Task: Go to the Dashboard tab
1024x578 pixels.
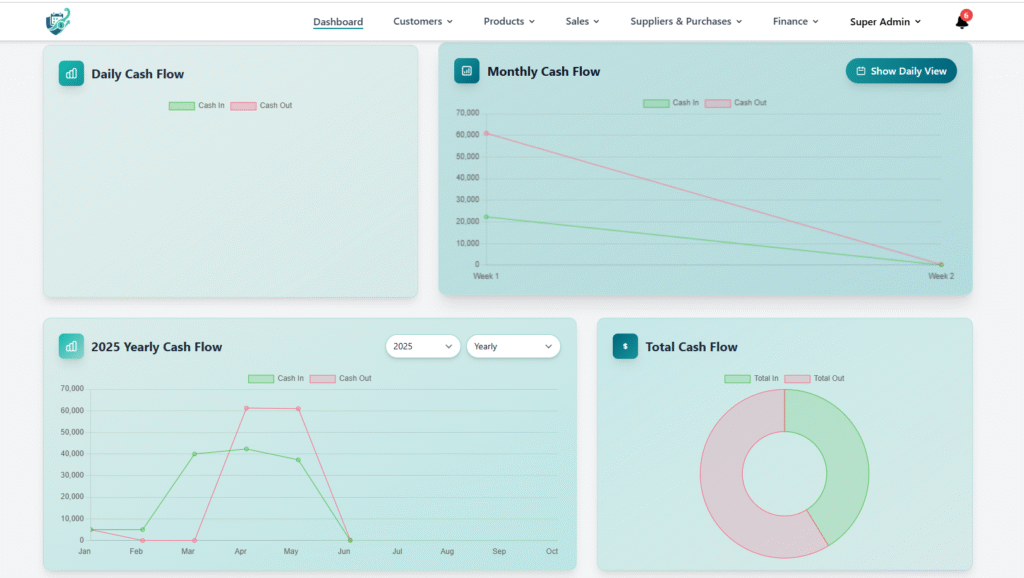Action: pyautogui.click(x=338, y=22)
